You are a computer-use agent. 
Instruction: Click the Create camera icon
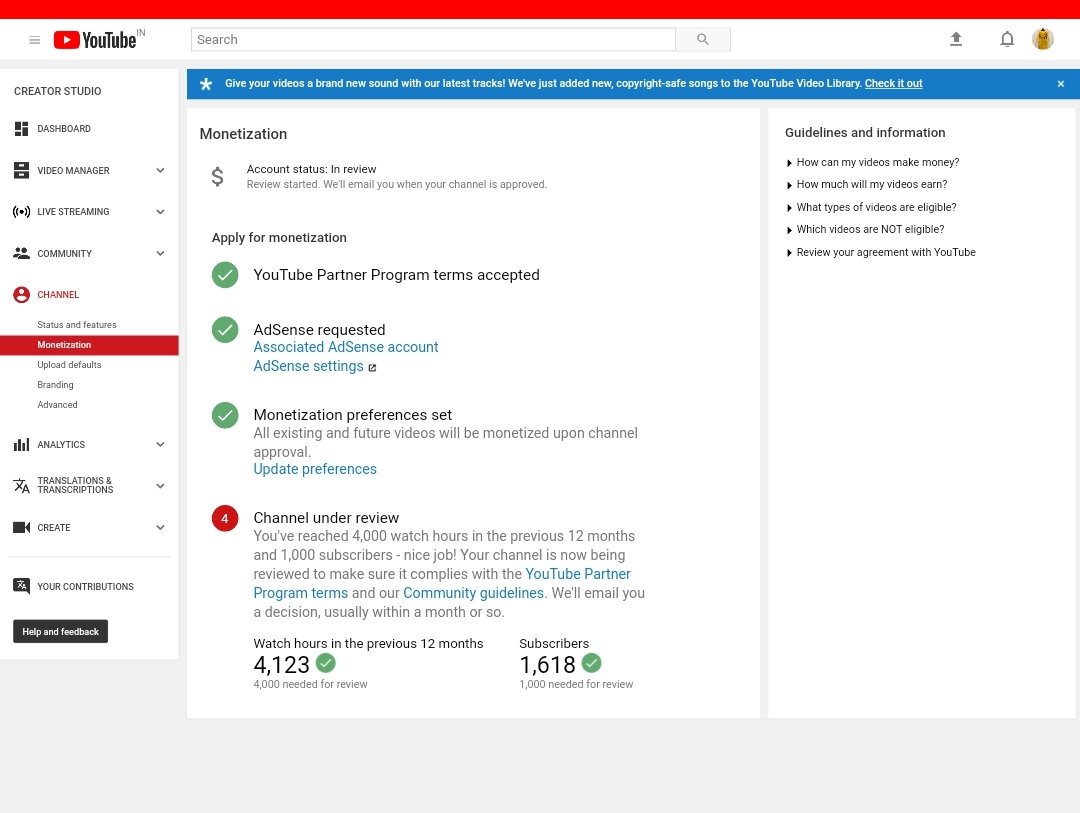21,527
